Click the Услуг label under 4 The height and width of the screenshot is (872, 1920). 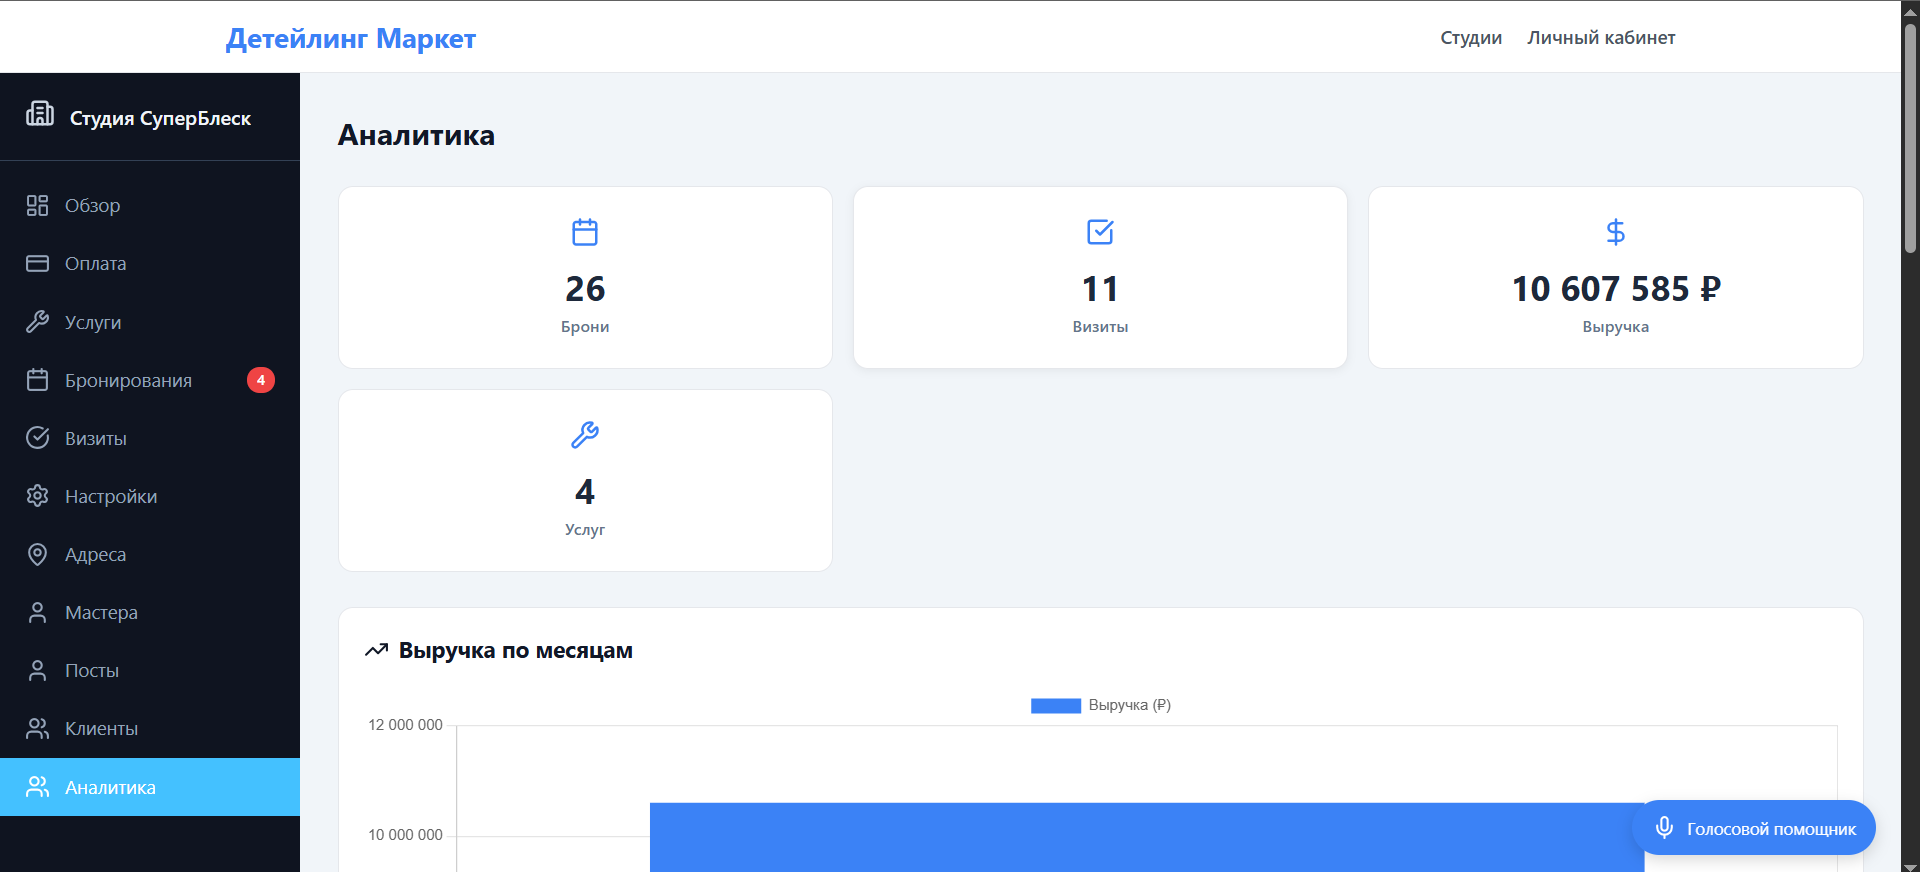[585, 530]
